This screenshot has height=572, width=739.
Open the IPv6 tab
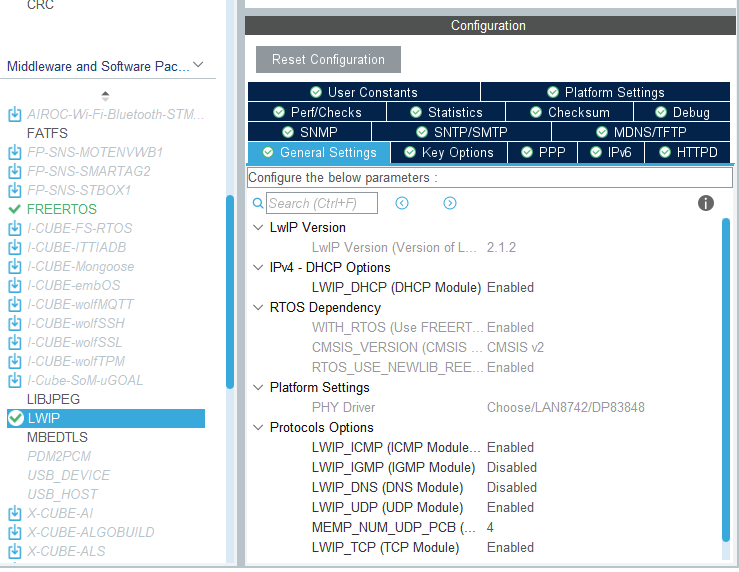point(611,153)
